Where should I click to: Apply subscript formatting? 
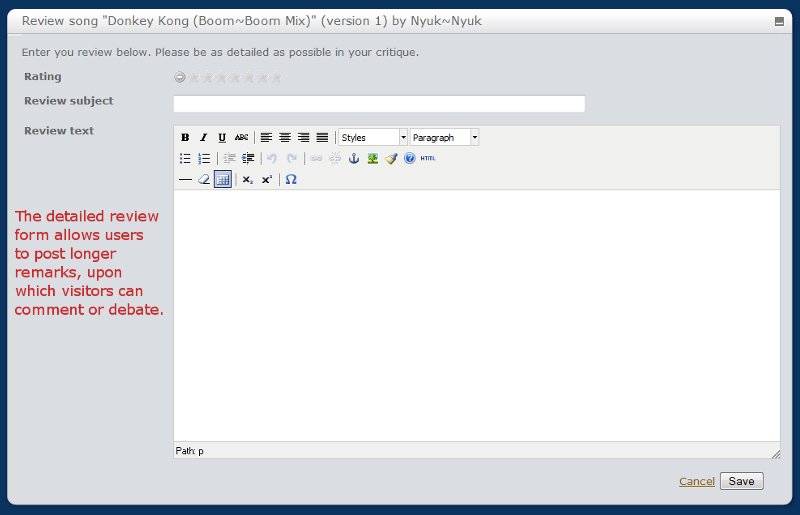coord(248,179)
